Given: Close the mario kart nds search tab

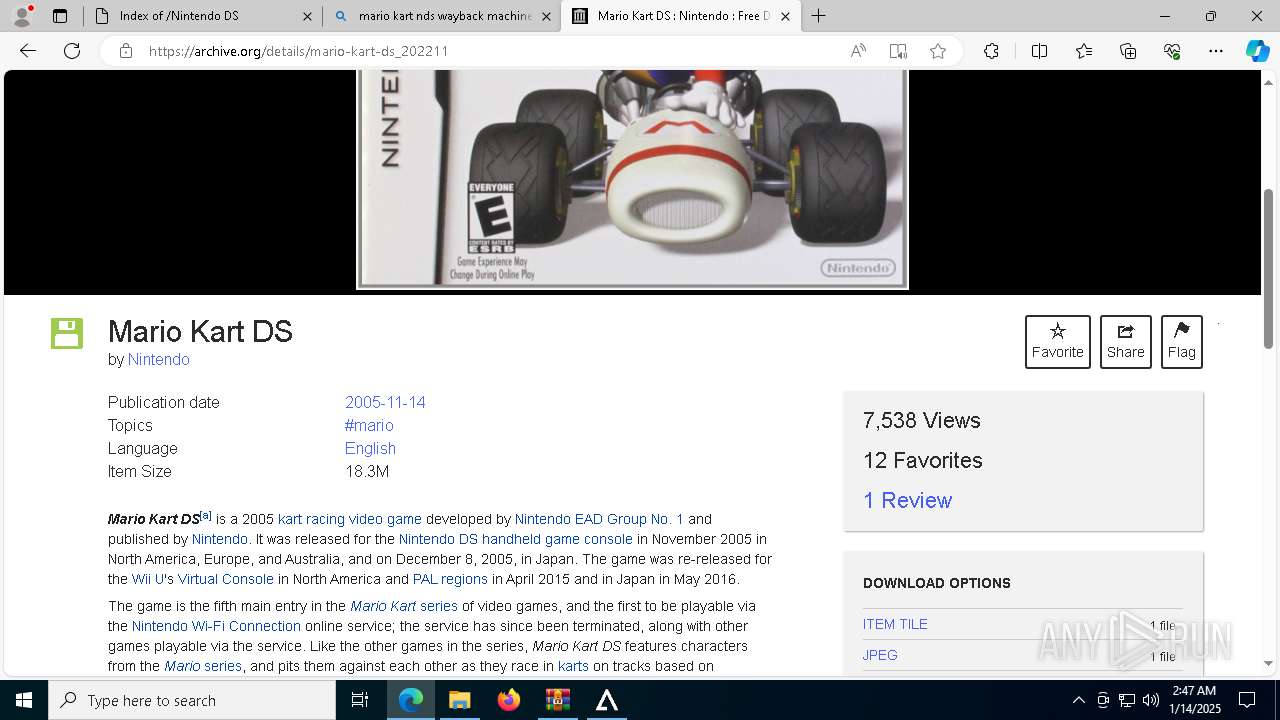Looking at the screenshot, I should tap(546, 16).
